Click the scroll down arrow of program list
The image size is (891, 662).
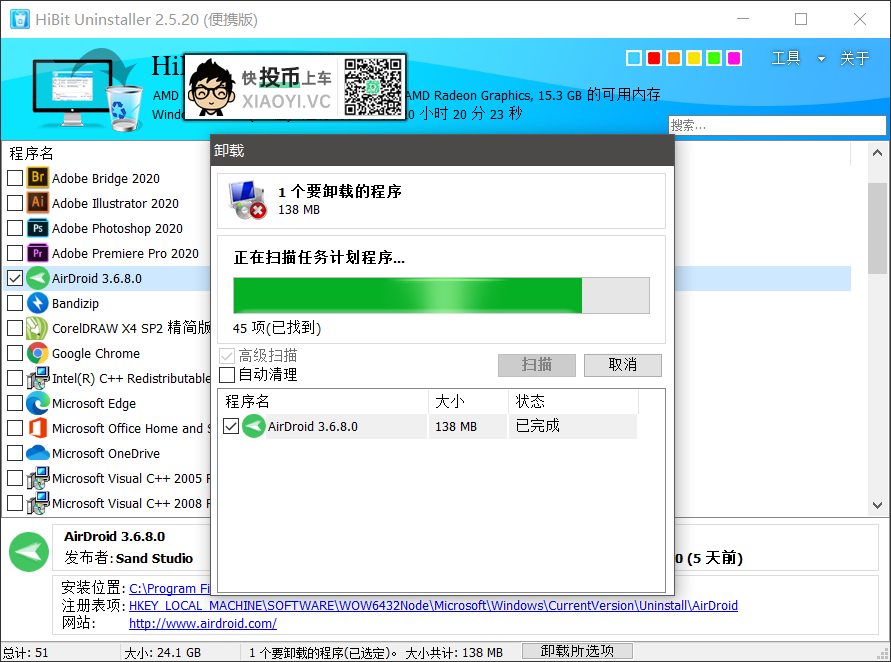877,505
